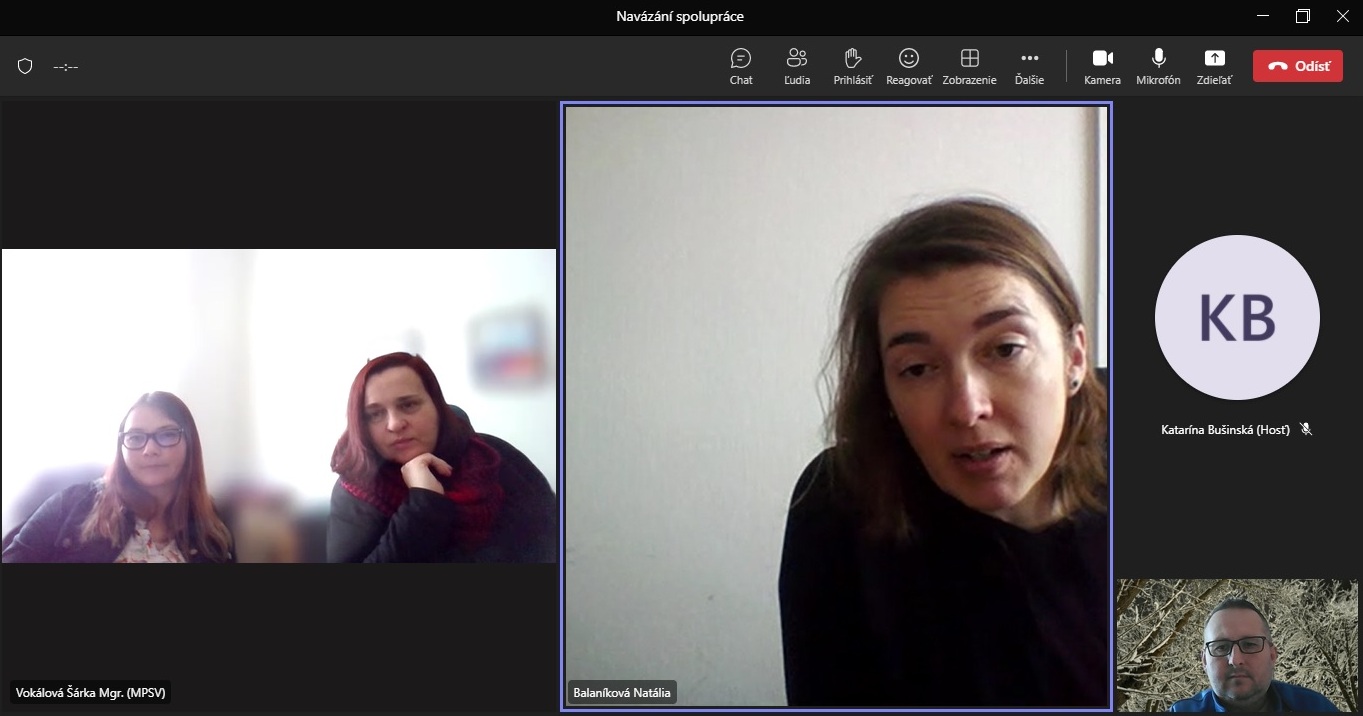
Task: Click the meeting title Navázání spolupráce
Action: (x=680, y=16)
